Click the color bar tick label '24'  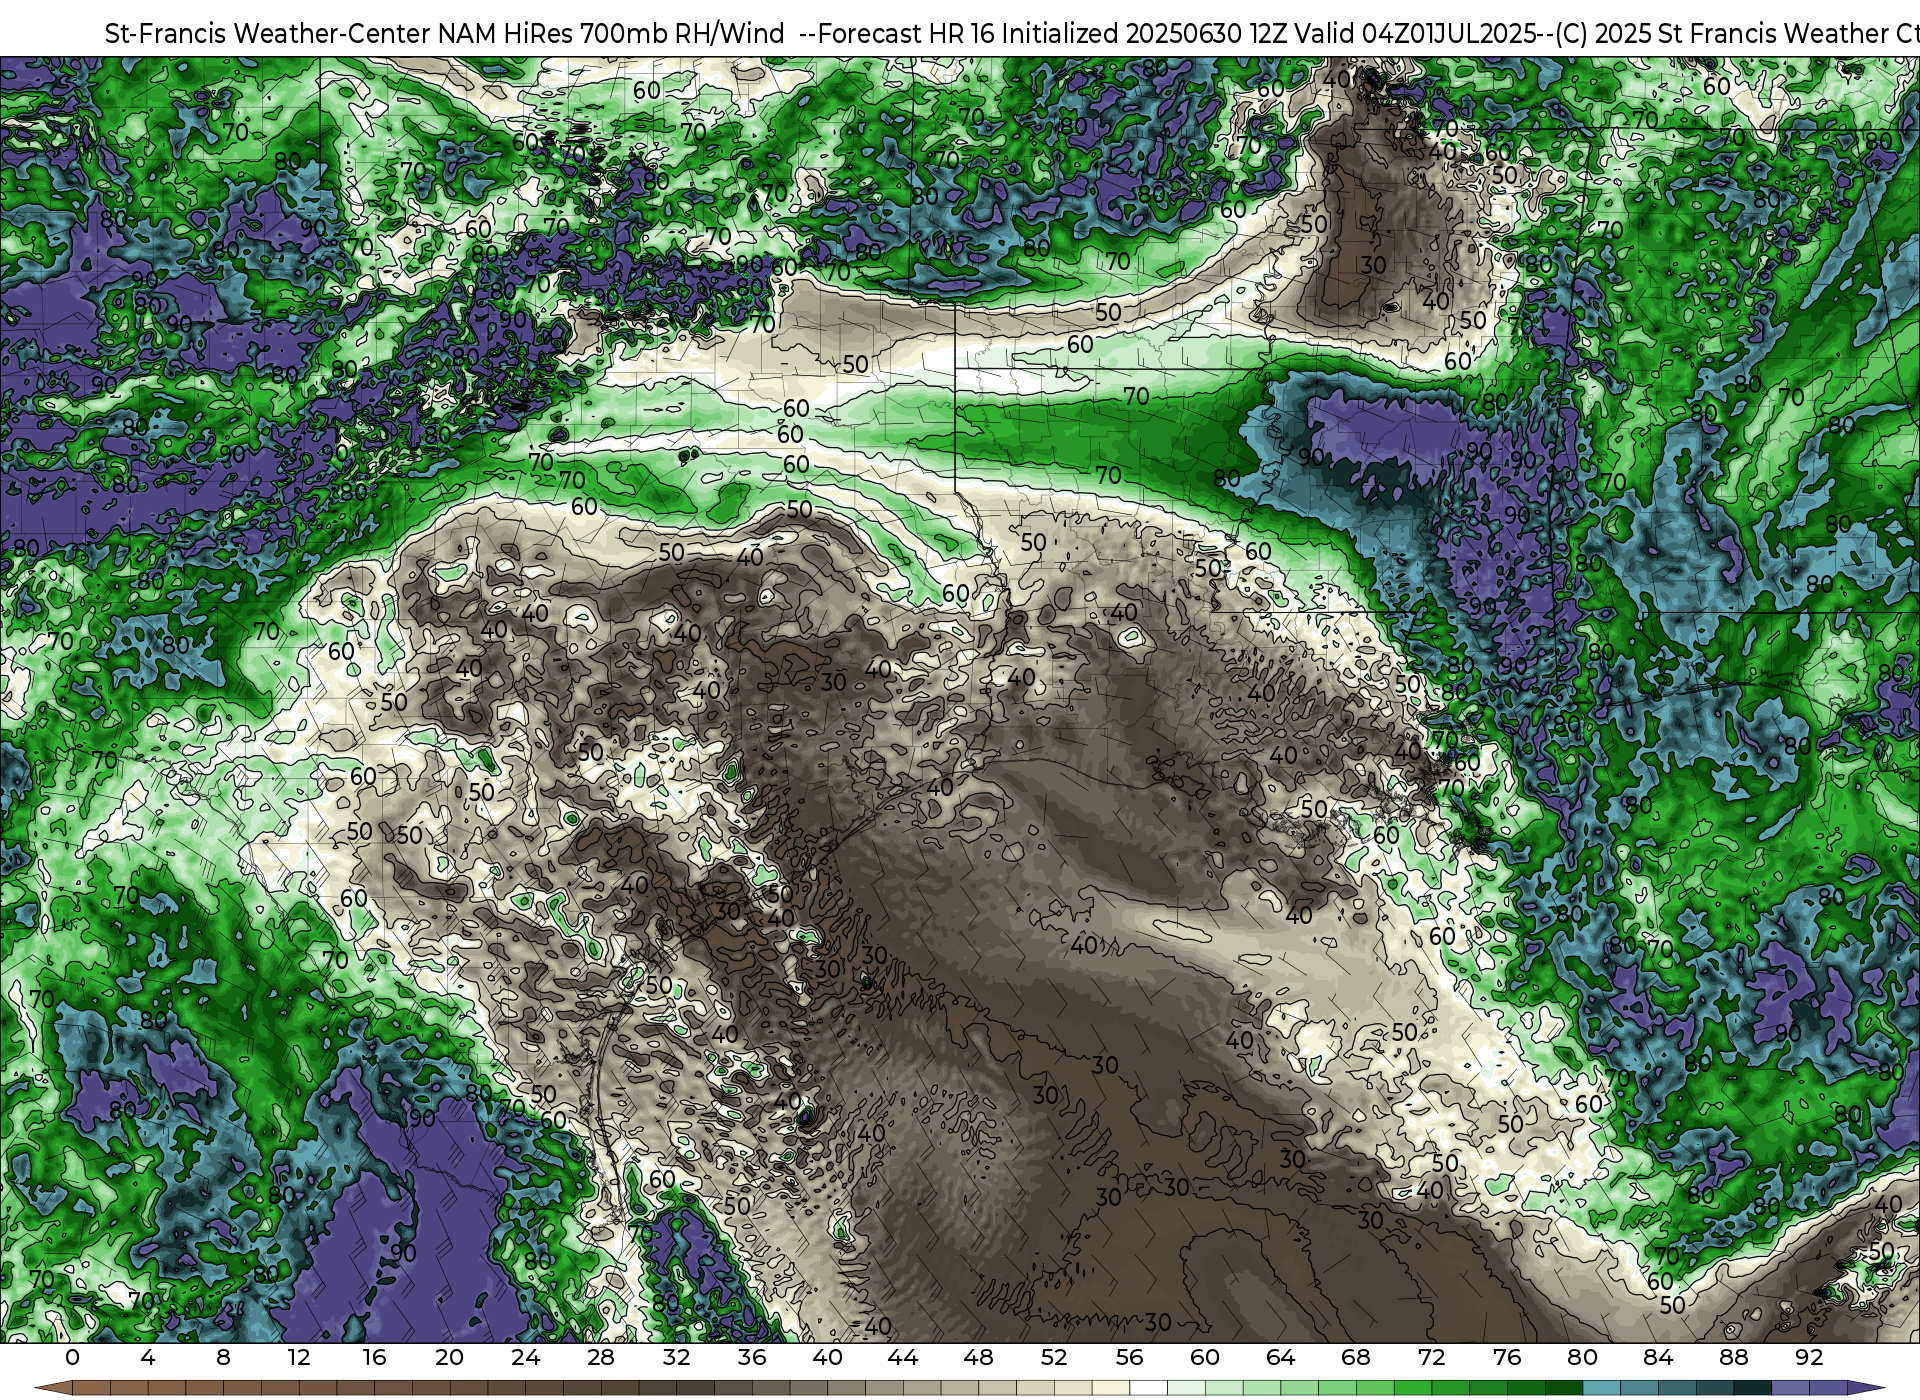tap(525, 1358)
